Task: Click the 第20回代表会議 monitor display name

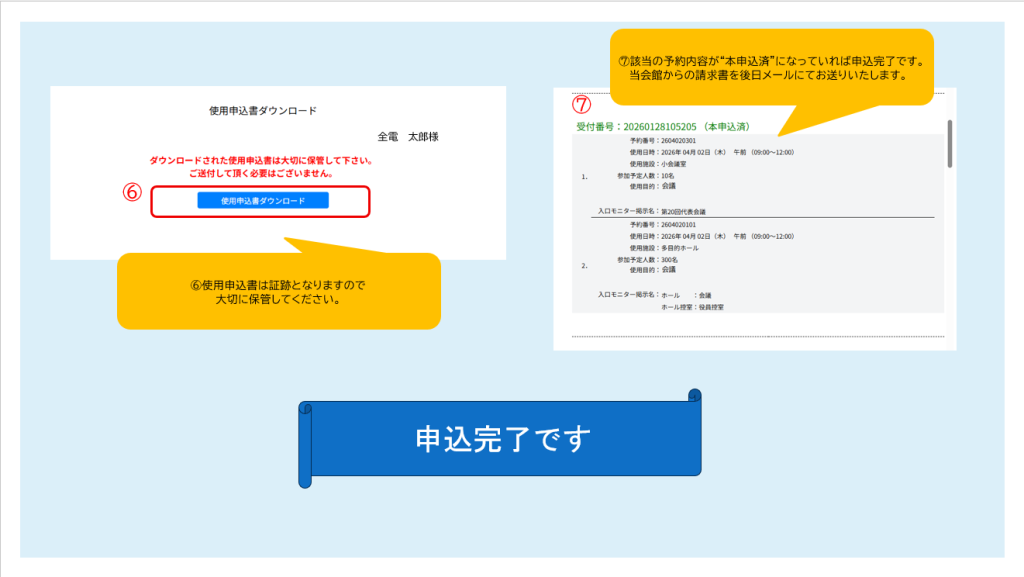Action: coord(684,212)
